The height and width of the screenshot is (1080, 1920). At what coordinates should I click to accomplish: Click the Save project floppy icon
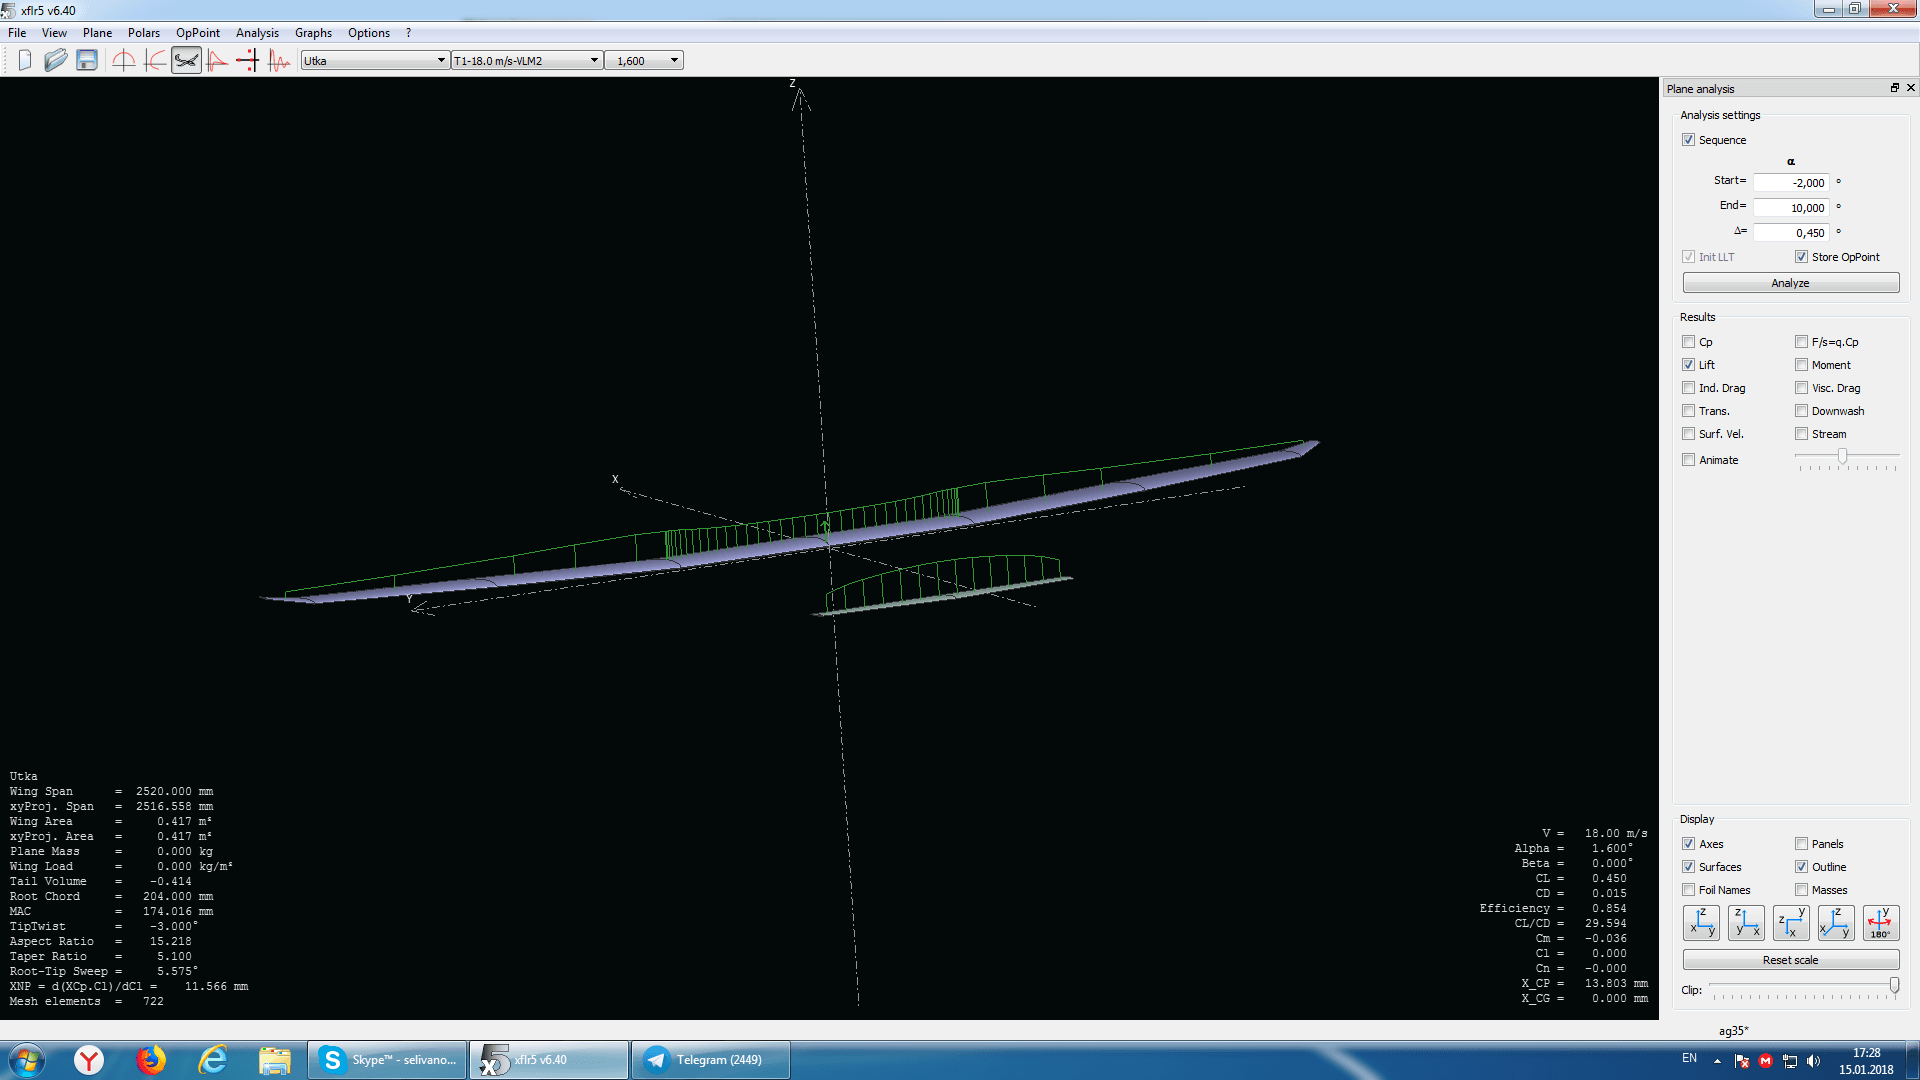pos(87,61)
